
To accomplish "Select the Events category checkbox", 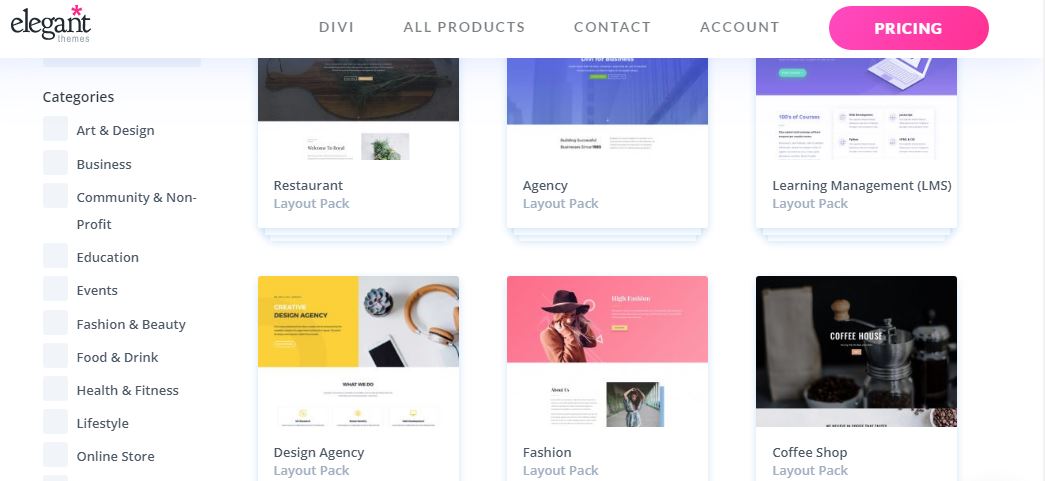I will pyautogui.click(x=55, y=288).
